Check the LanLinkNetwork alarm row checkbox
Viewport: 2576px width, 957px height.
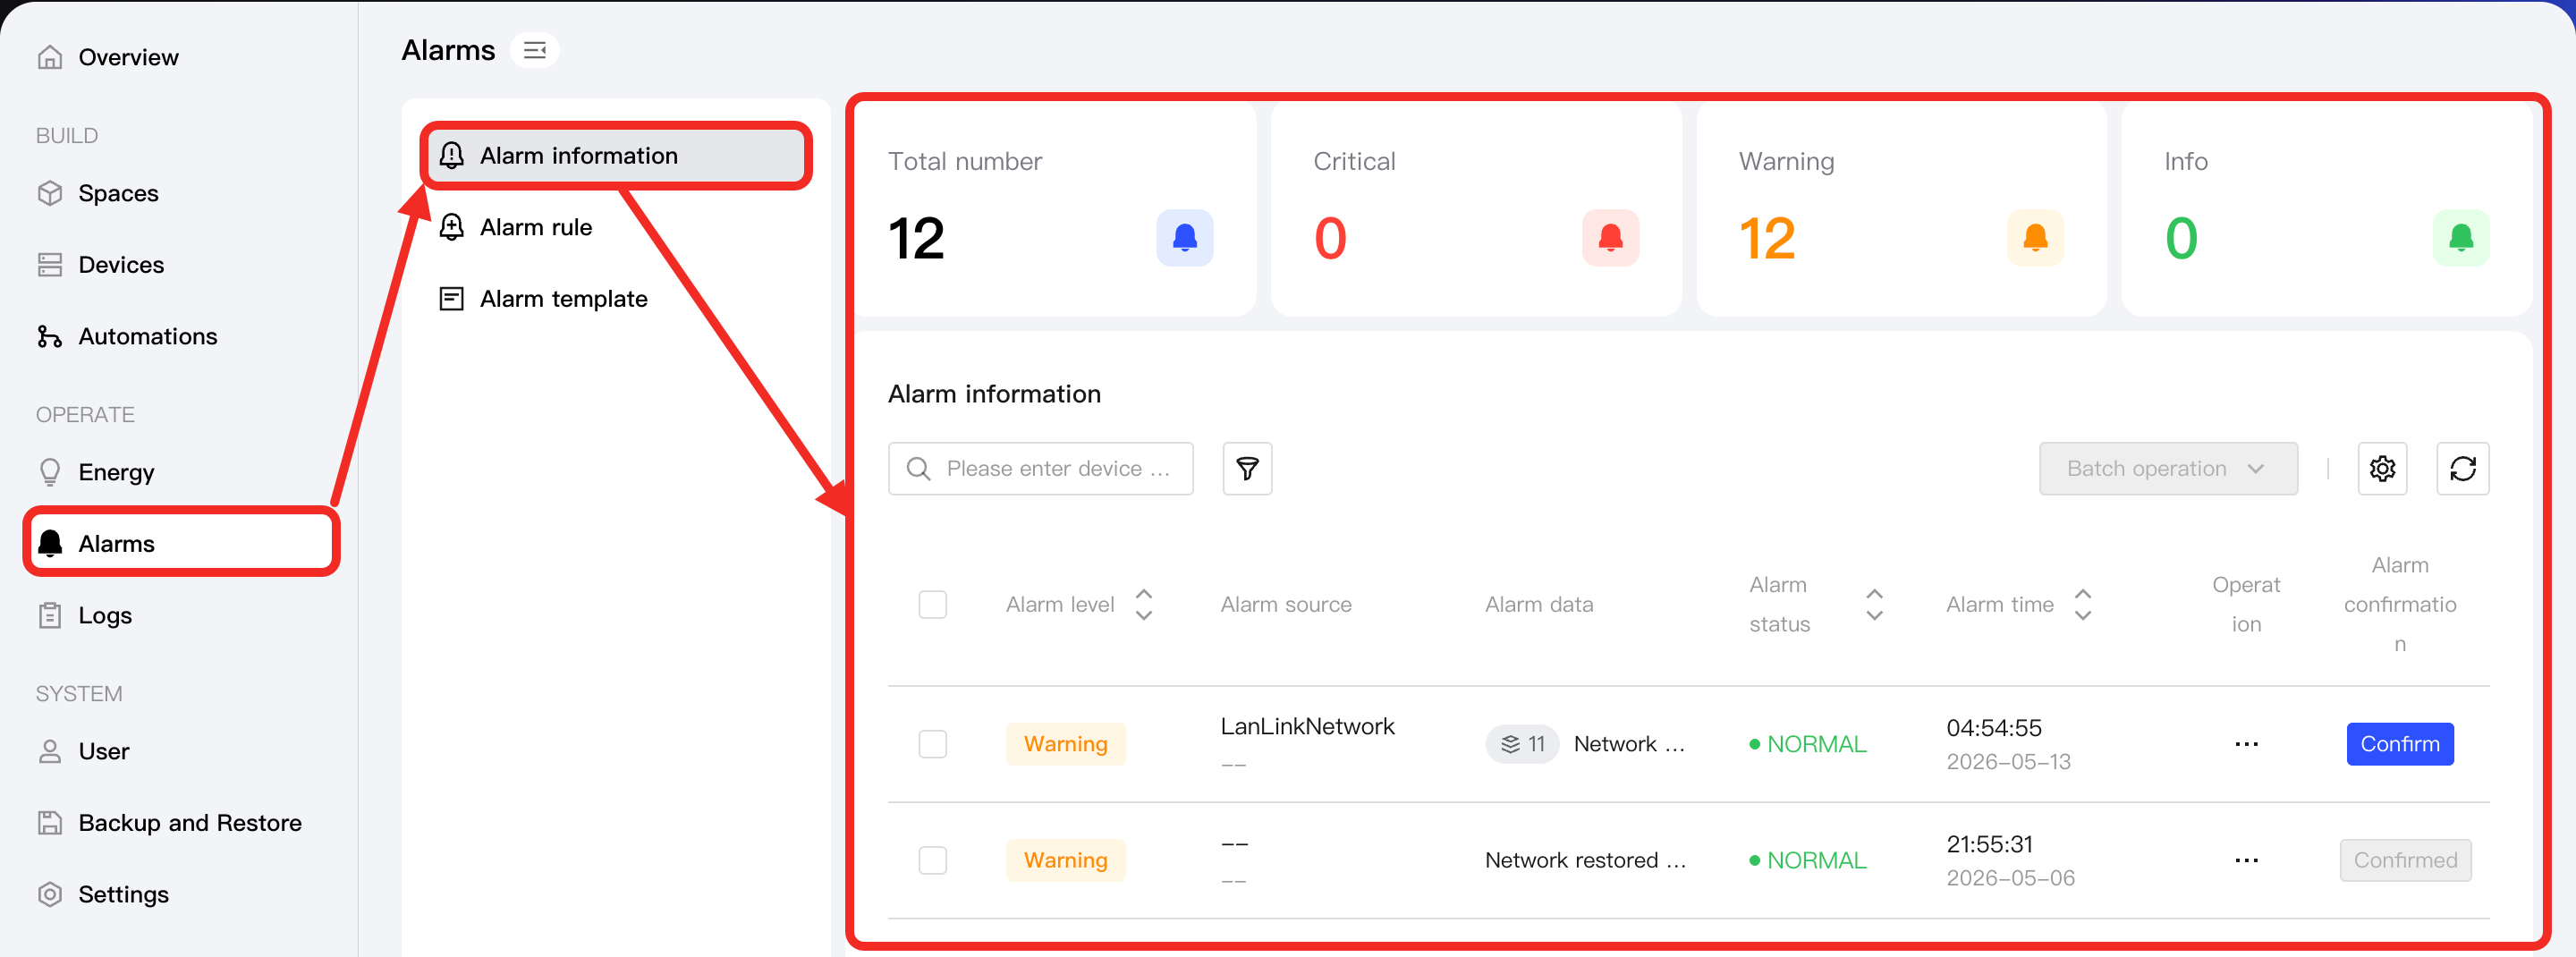(932, 744)
